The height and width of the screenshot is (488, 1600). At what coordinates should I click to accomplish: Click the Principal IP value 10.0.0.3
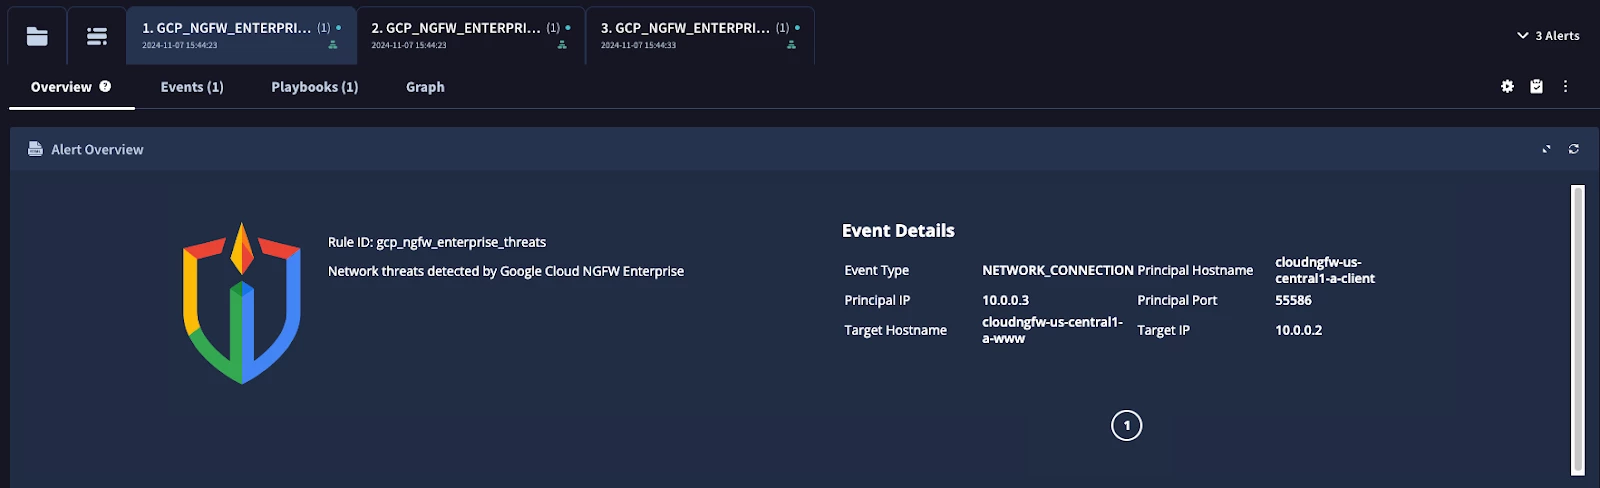[x=1005, y=300]
